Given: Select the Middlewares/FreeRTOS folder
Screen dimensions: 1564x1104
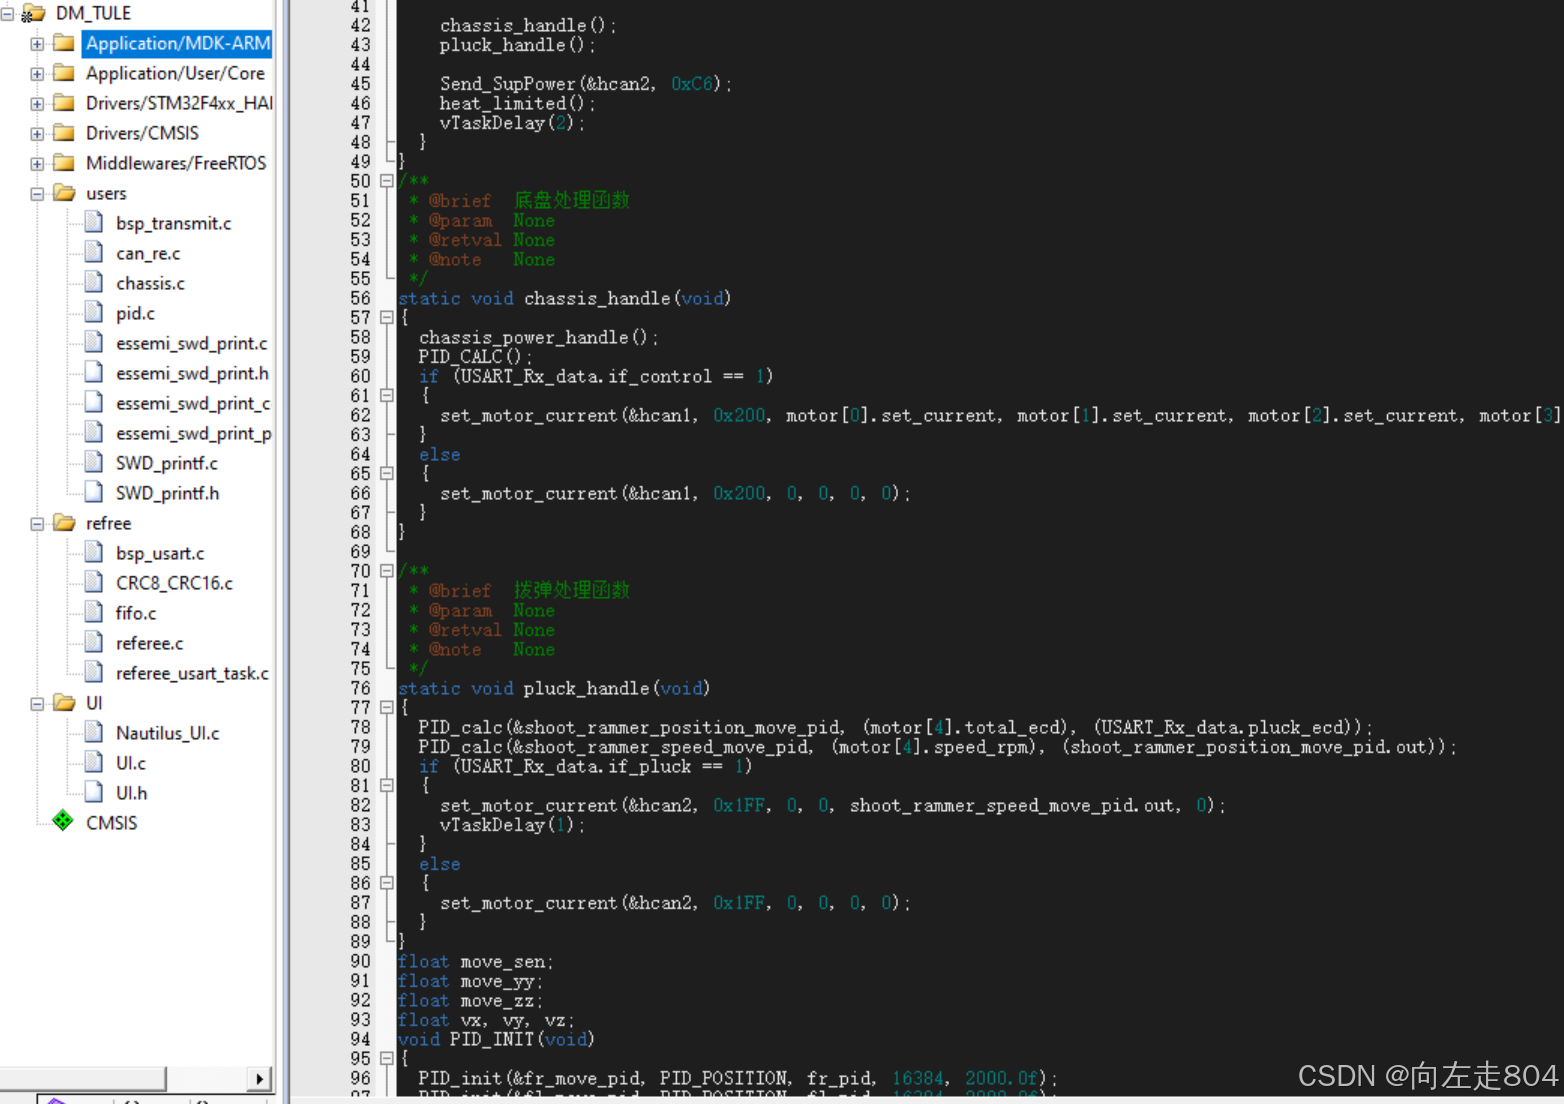Looking at the screenshot, I should pos(176,164).
